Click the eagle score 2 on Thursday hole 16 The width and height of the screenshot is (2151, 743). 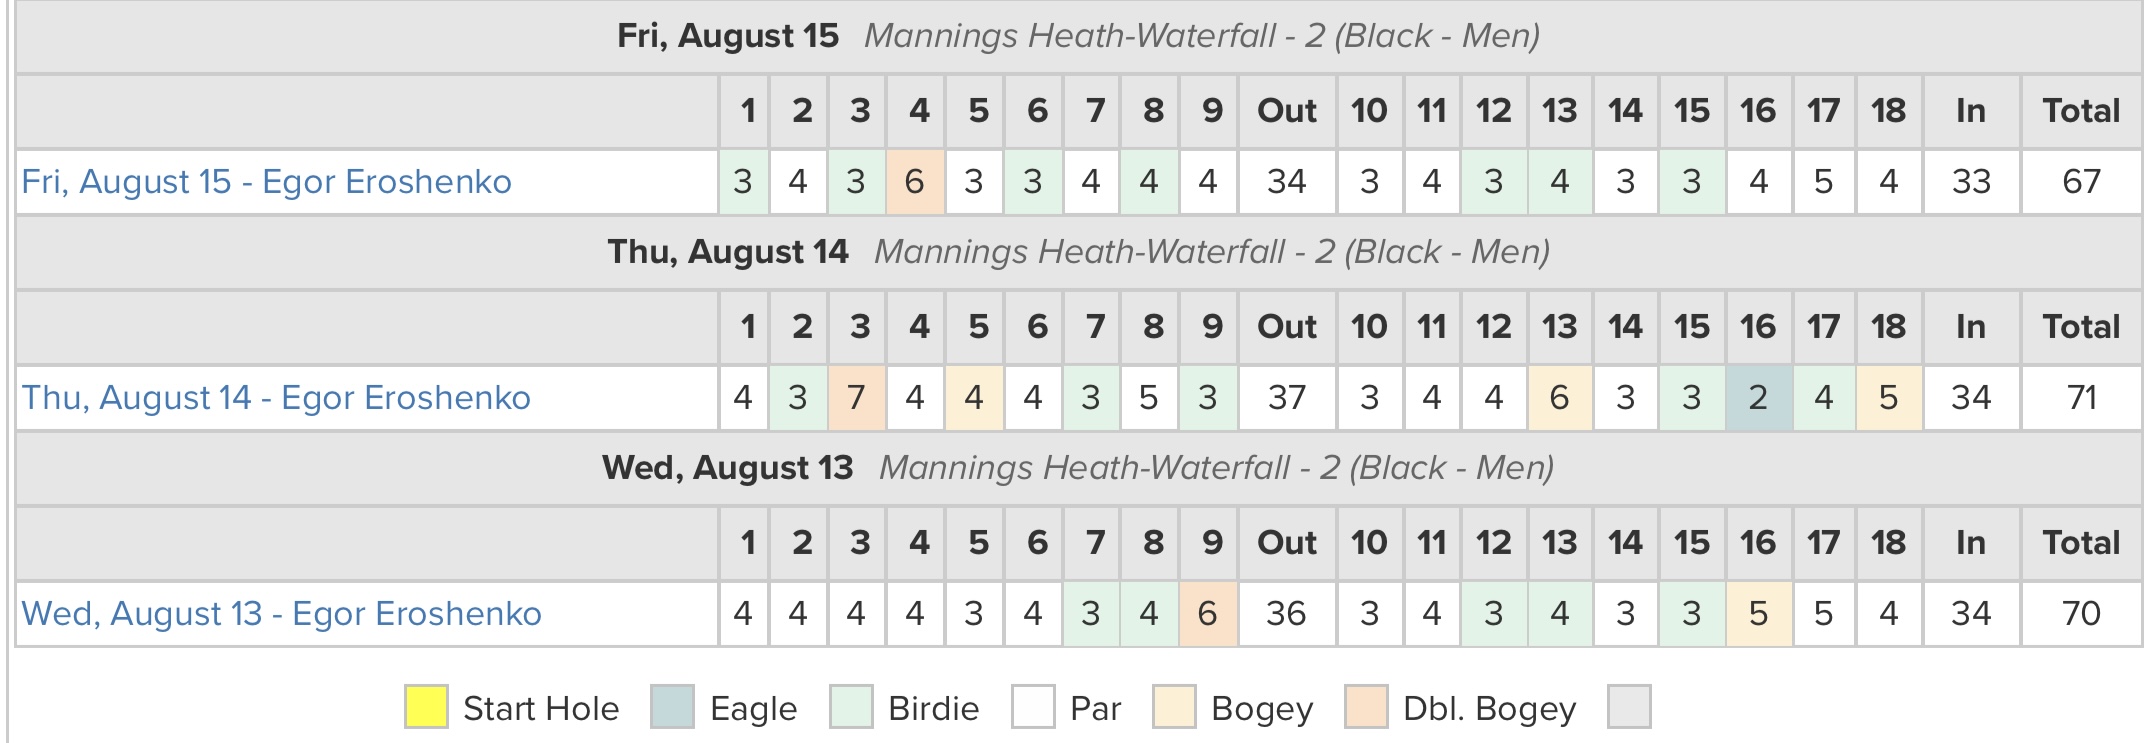coord(1758,398)
